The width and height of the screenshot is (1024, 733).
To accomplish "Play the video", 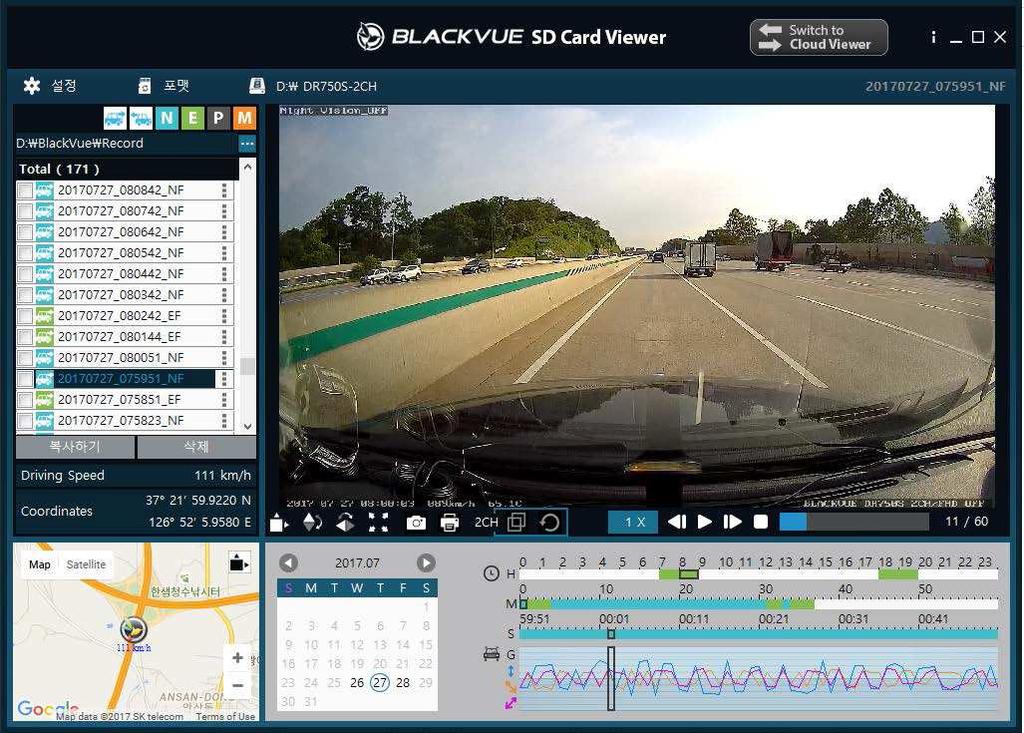I will click(705, 522).
